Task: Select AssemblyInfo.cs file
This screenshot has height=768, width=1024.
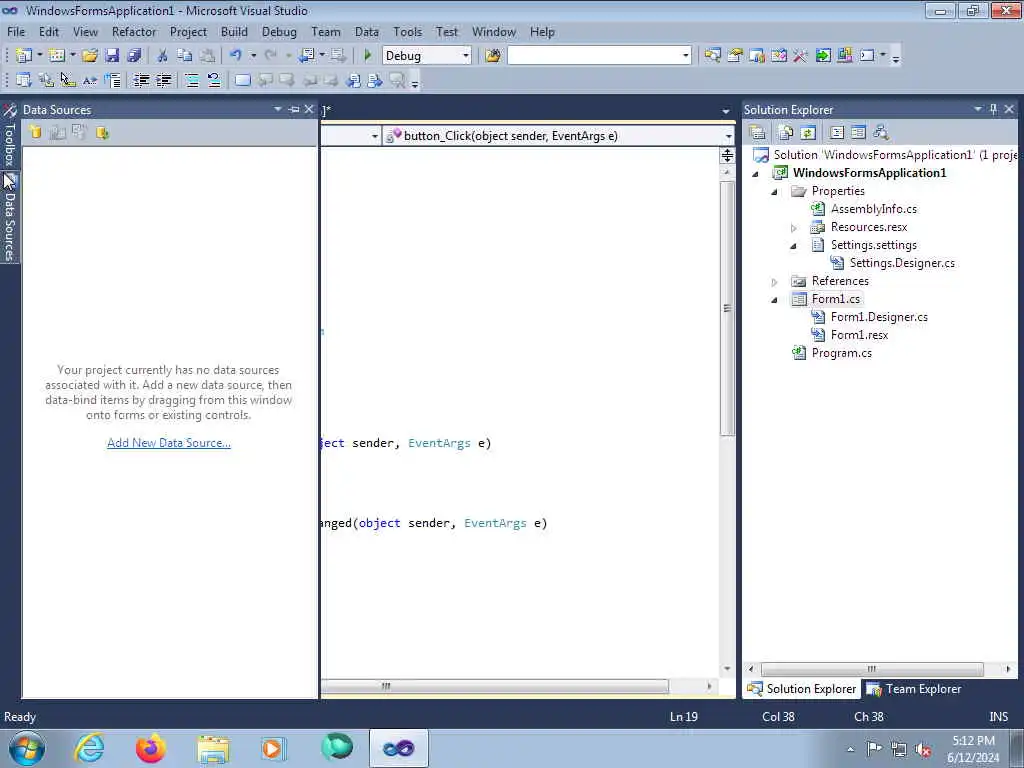Action: pyautogui.click(x=873, y=209)
